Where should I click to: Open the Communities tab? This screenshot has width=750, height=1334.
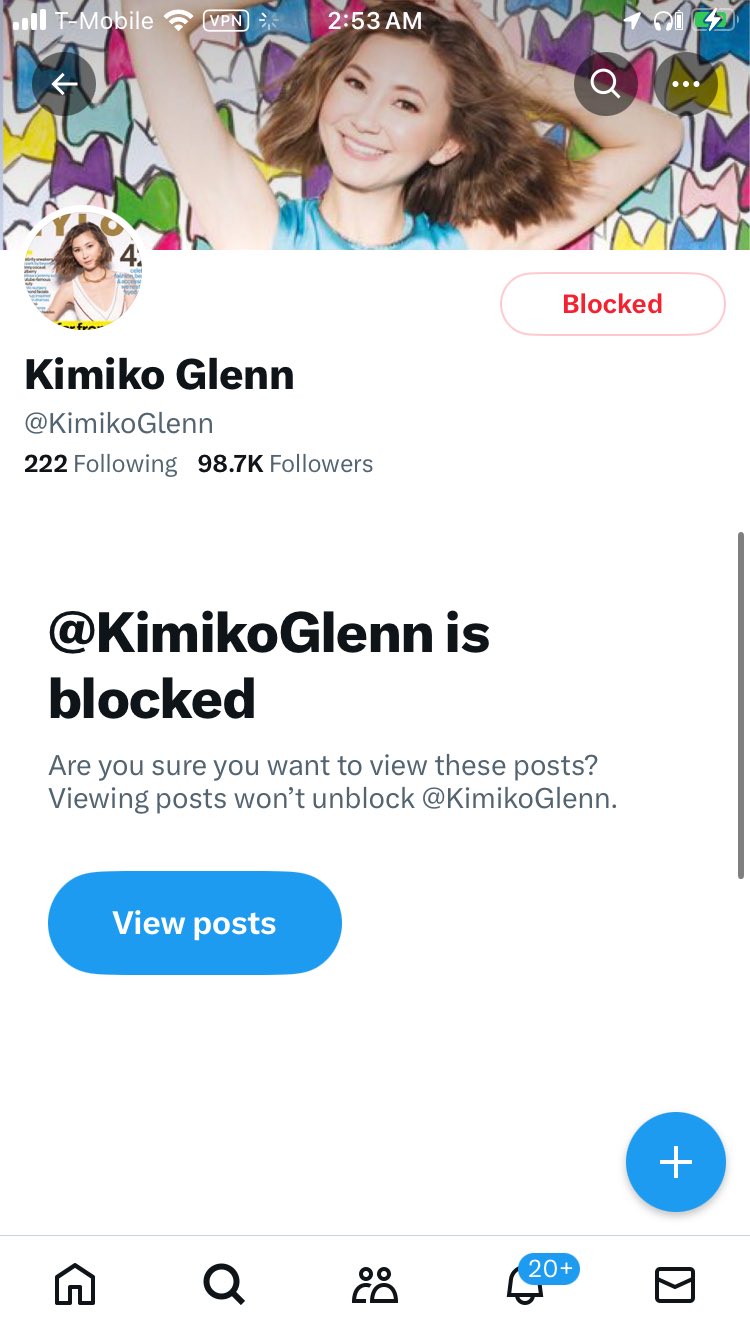coord(375,1284)
